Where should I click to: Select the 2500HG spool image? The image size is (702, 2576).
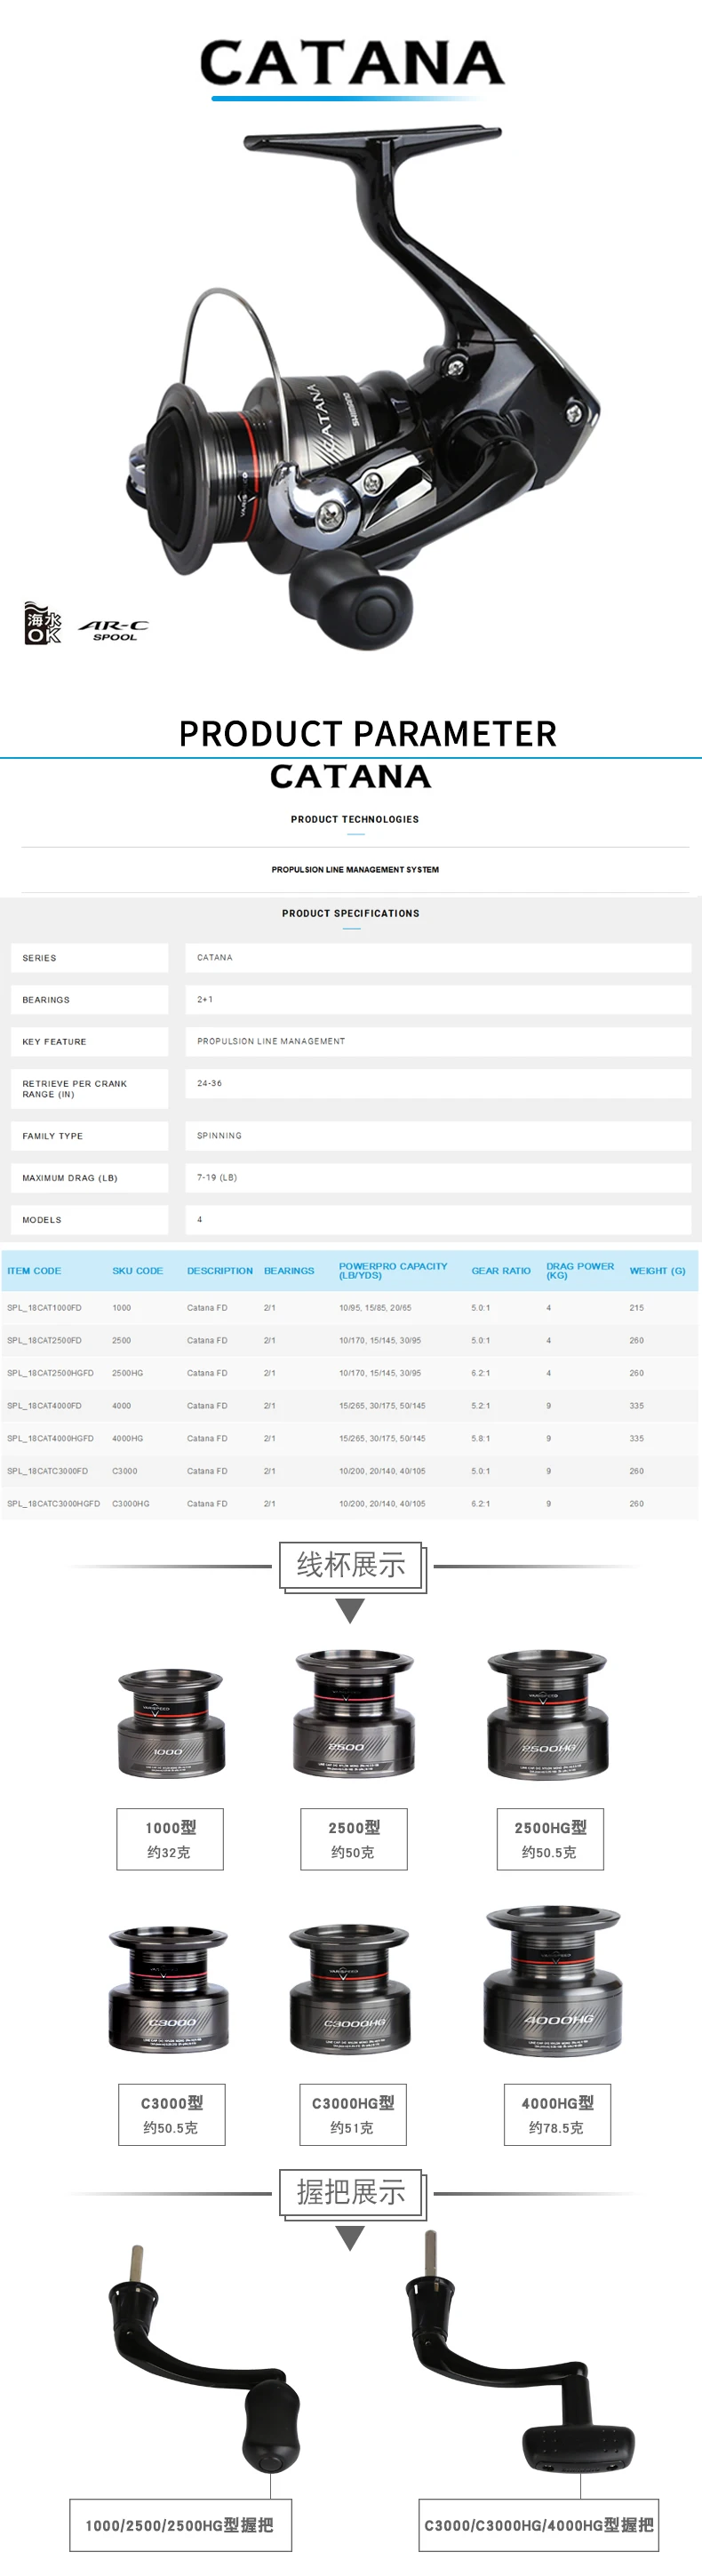[x=547, y=1714]
